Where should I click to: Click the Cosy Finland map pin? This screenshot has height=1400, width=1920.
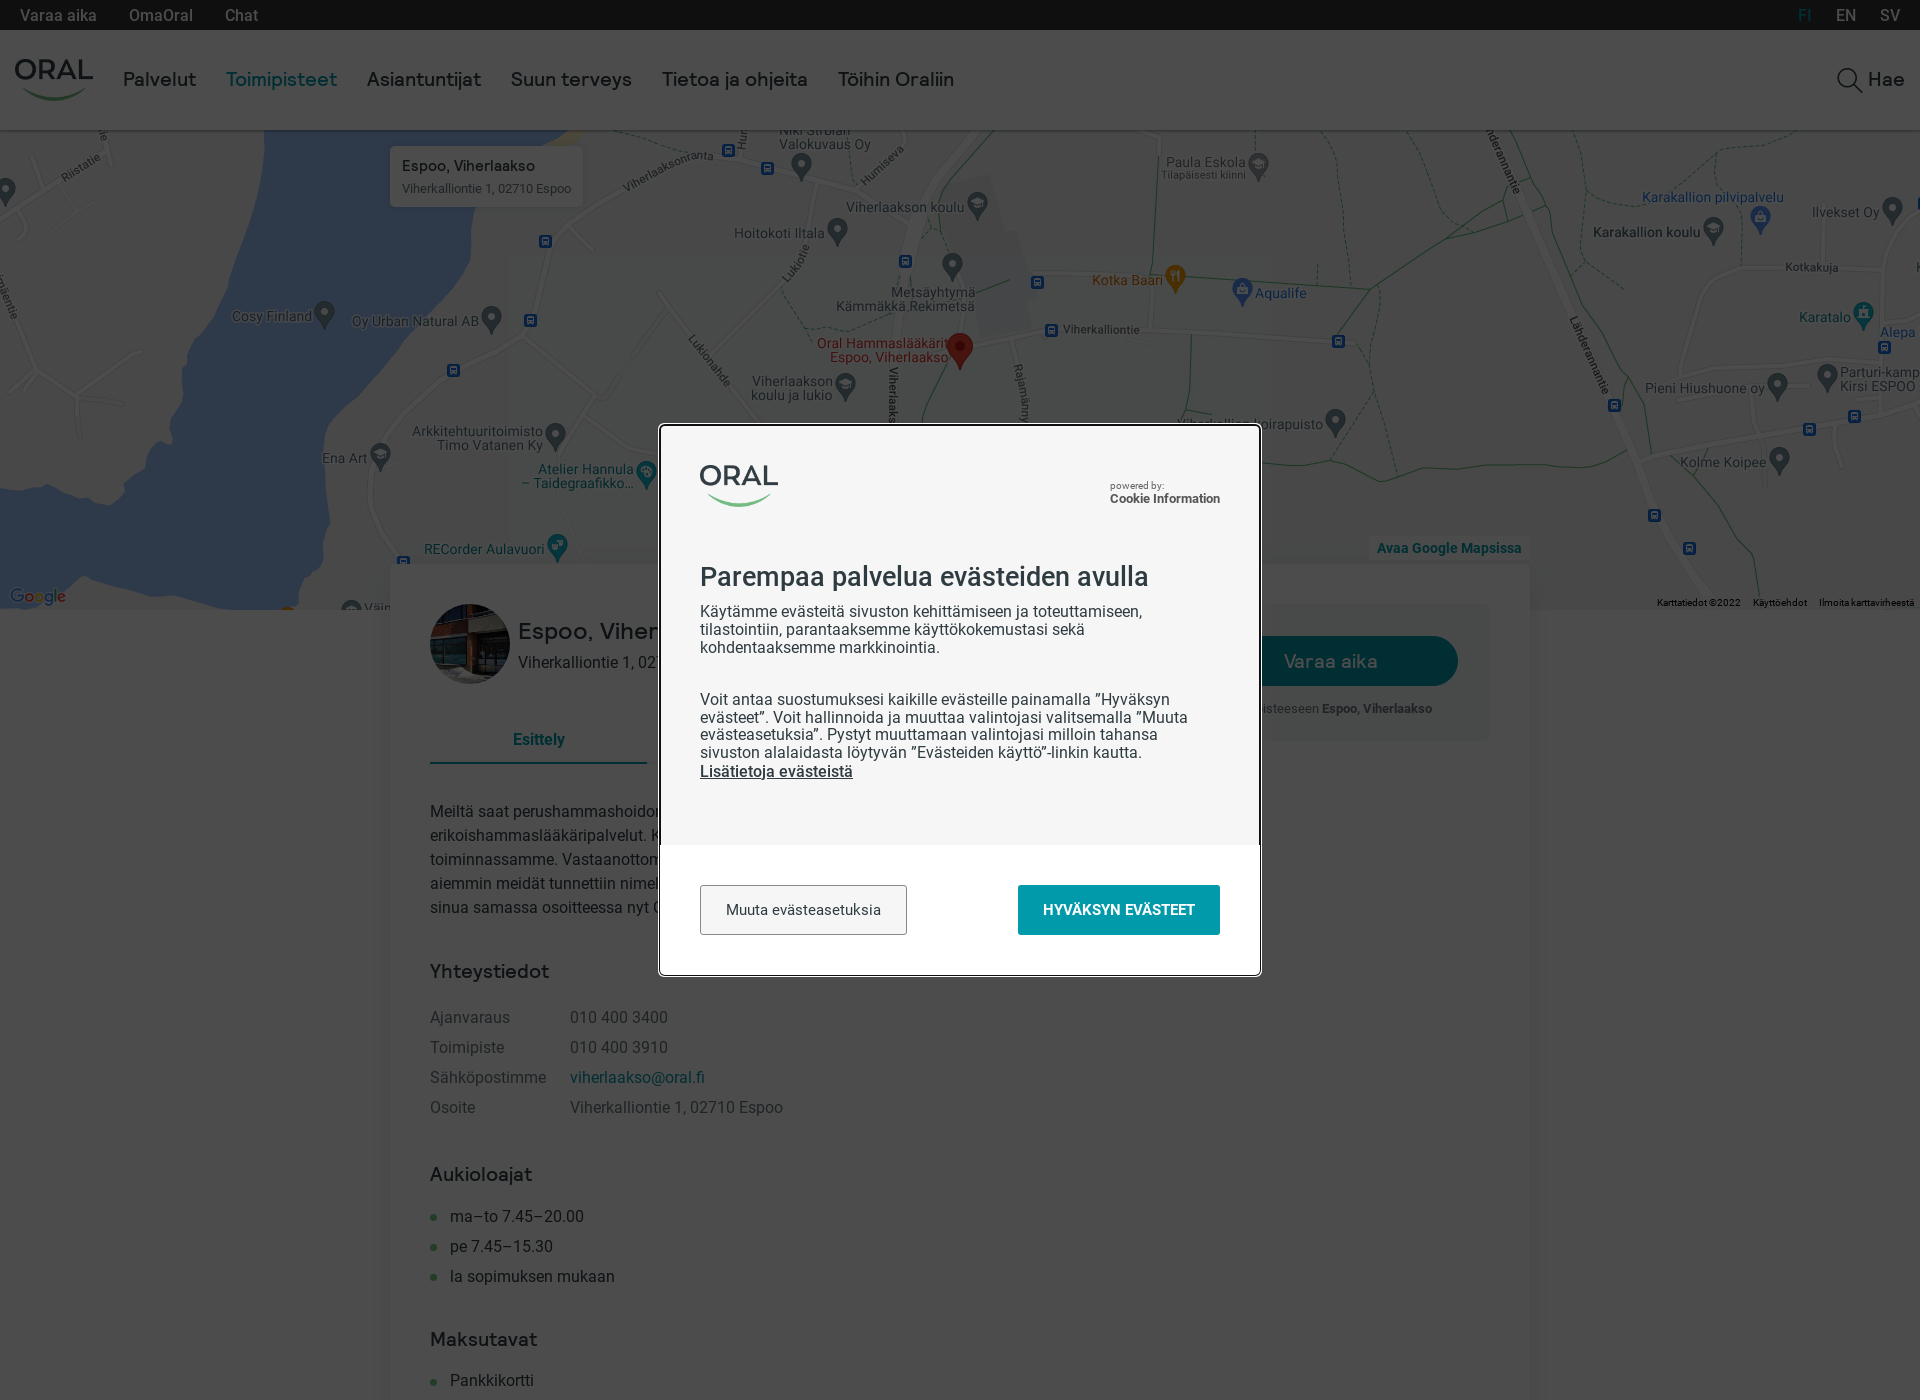pos(324,314)
